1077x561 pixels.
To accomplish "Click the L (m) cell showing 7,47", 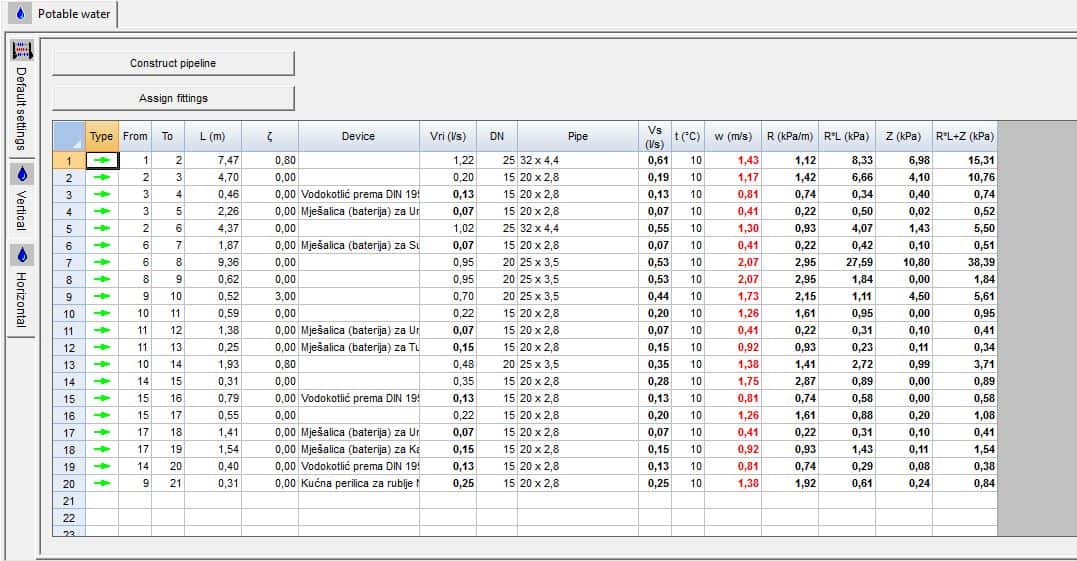I will pos(211,160).
